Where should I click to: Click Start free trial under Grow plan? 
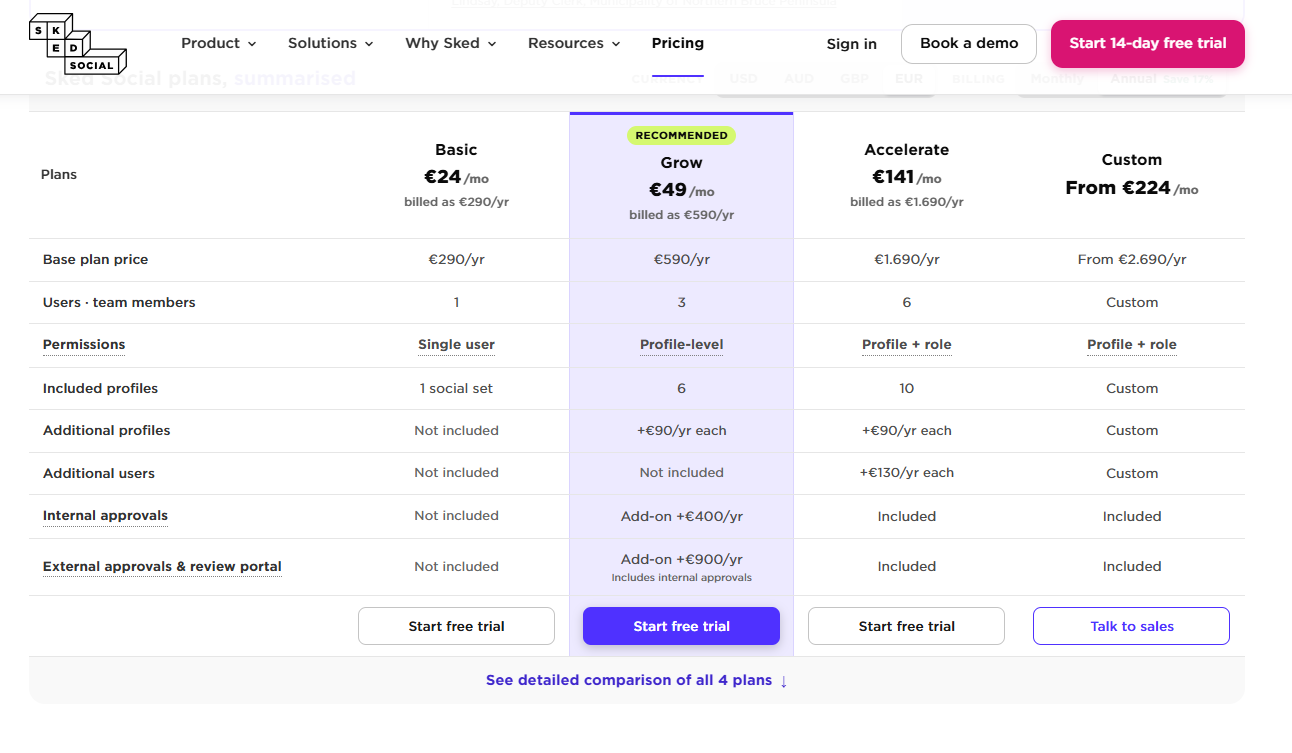tap(681, 626)
